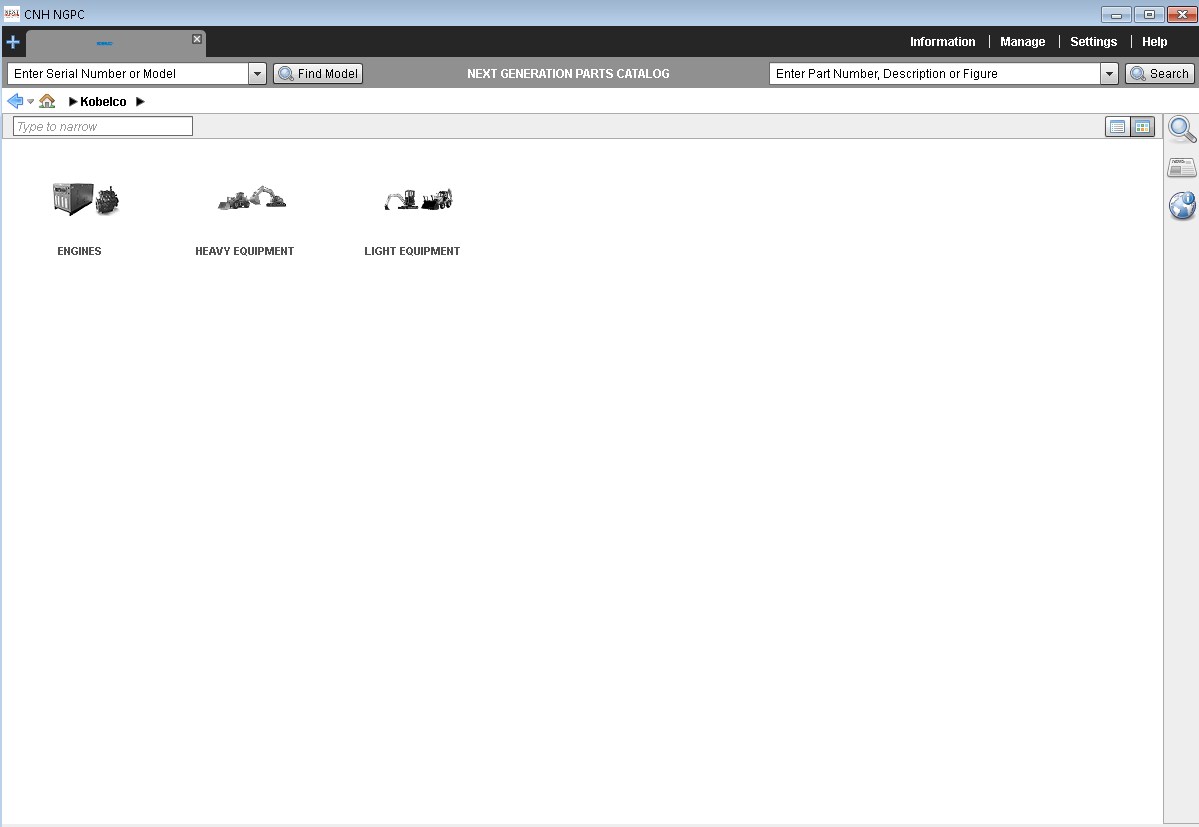The height and width of the screenshot is (827, 1199).
Task: Open the Engines category thumbnail
Action: (86, 199)
